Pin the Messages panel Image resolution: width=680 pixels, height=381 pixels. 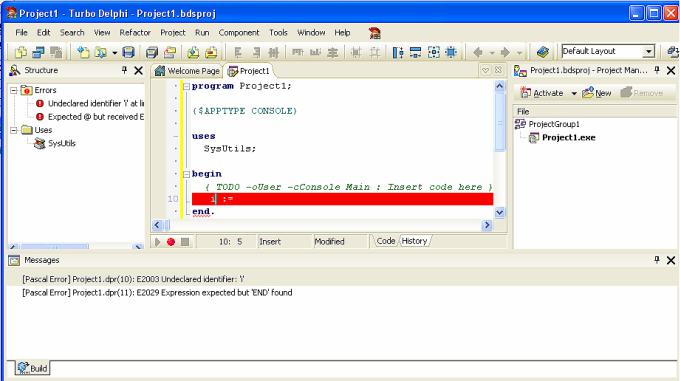click(657, 260)
